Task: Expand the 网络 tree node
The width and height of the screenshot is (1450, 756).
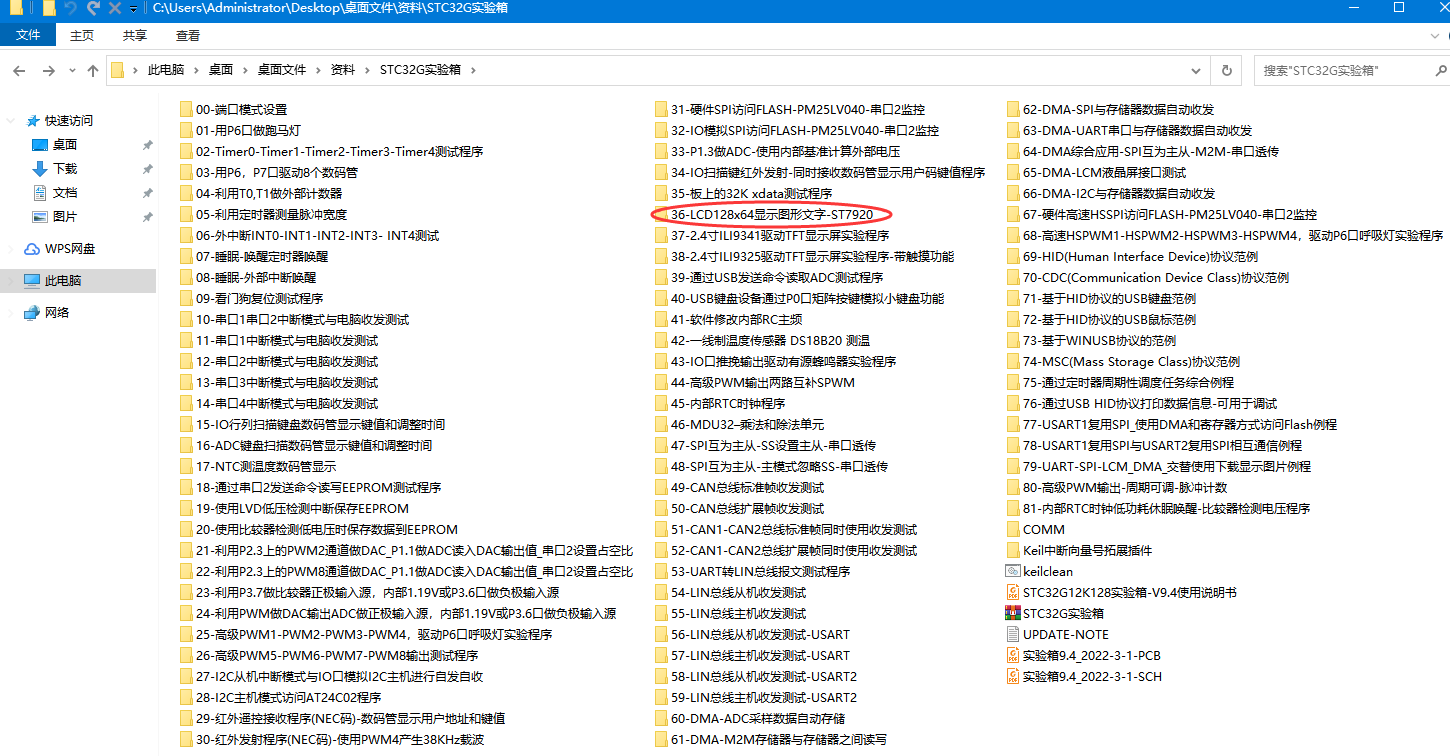Action: 11,313
